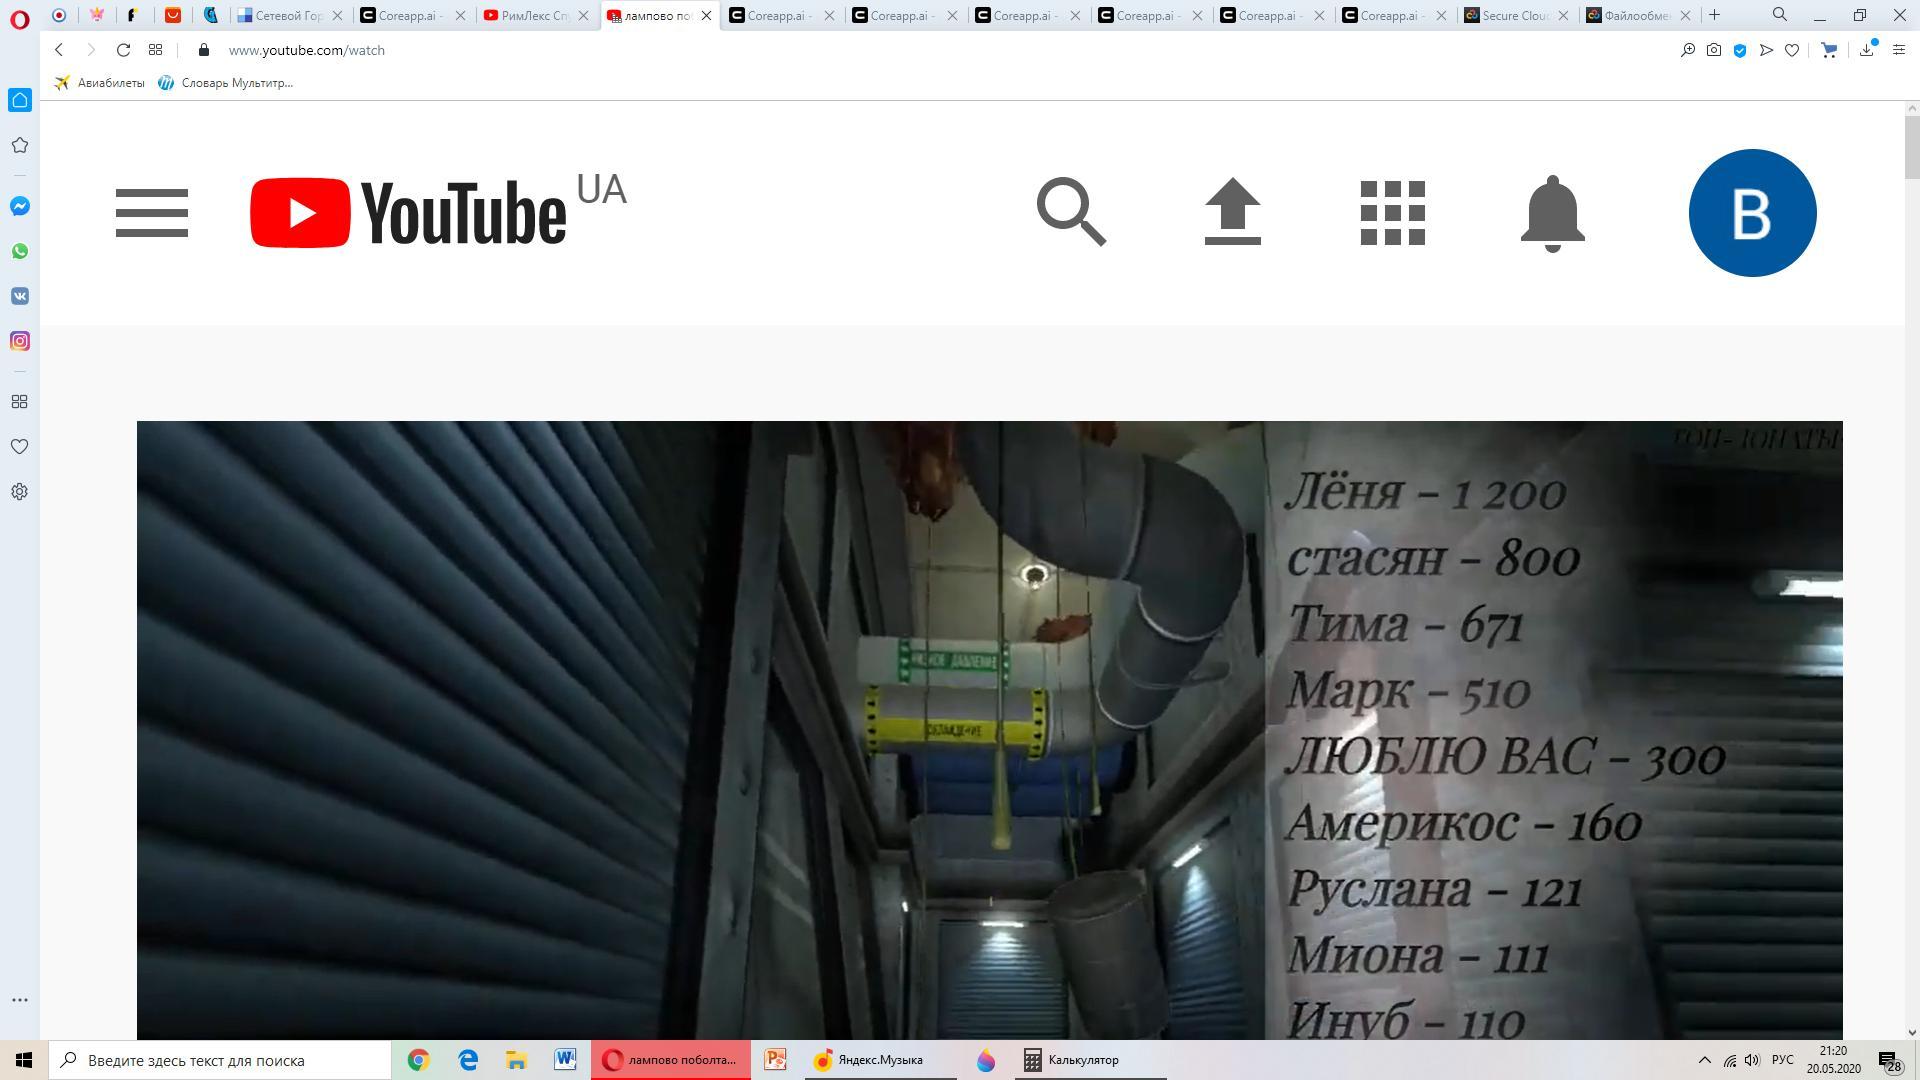Open the Авиабилеты bookmark
1920x1080 pixels.
(x=100, y=83)
